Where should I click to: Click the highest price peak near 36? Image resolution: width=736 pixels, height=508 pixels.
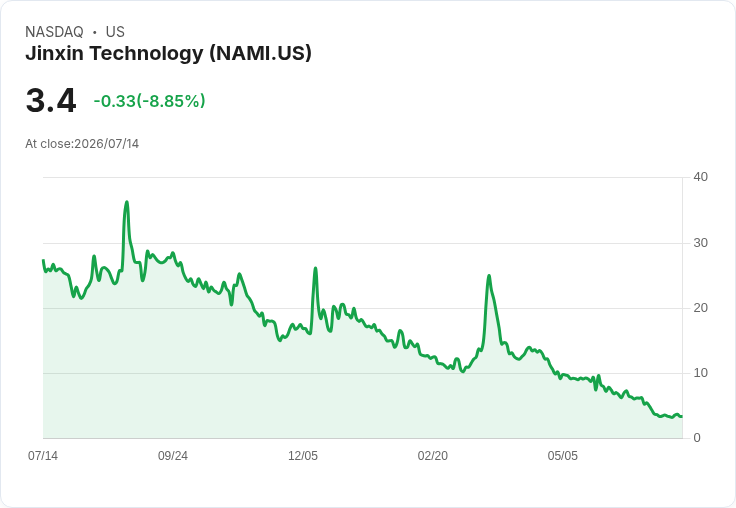click(127, 202)
